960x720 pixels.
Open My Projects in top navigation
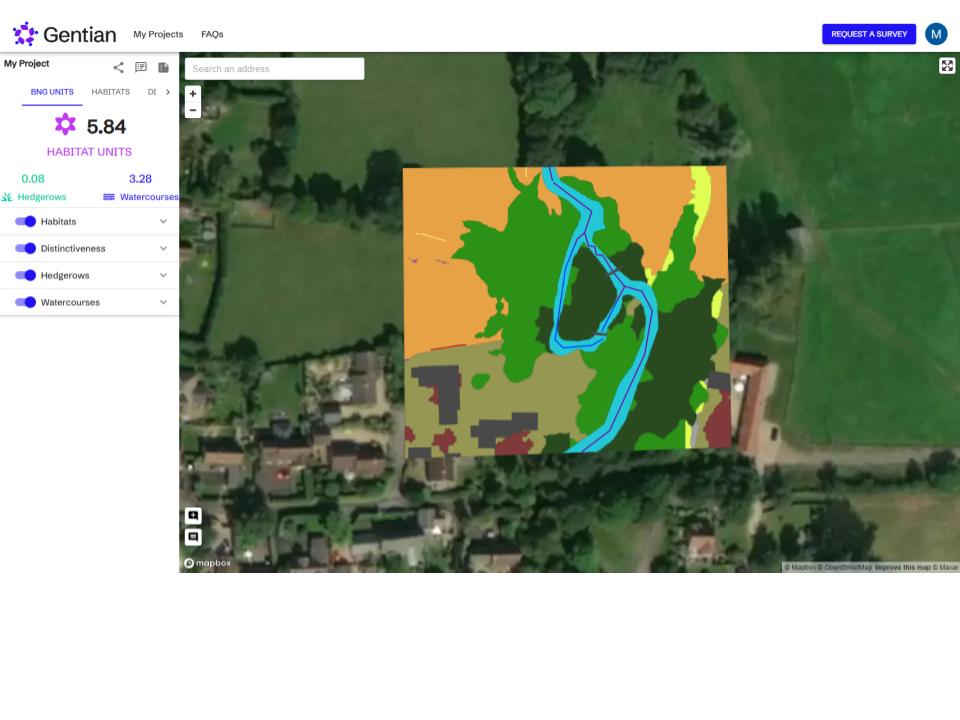[158, 34]
